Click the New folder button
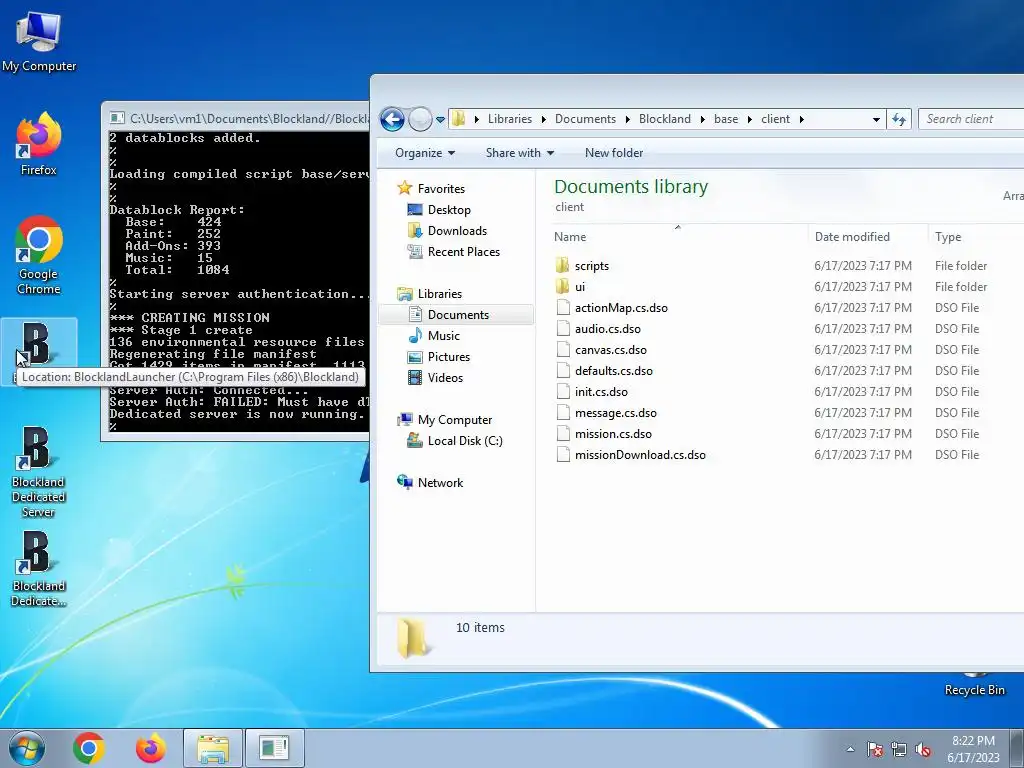Image resolution: width=1024 pixels, height=768 pixels. click(614, 153)
